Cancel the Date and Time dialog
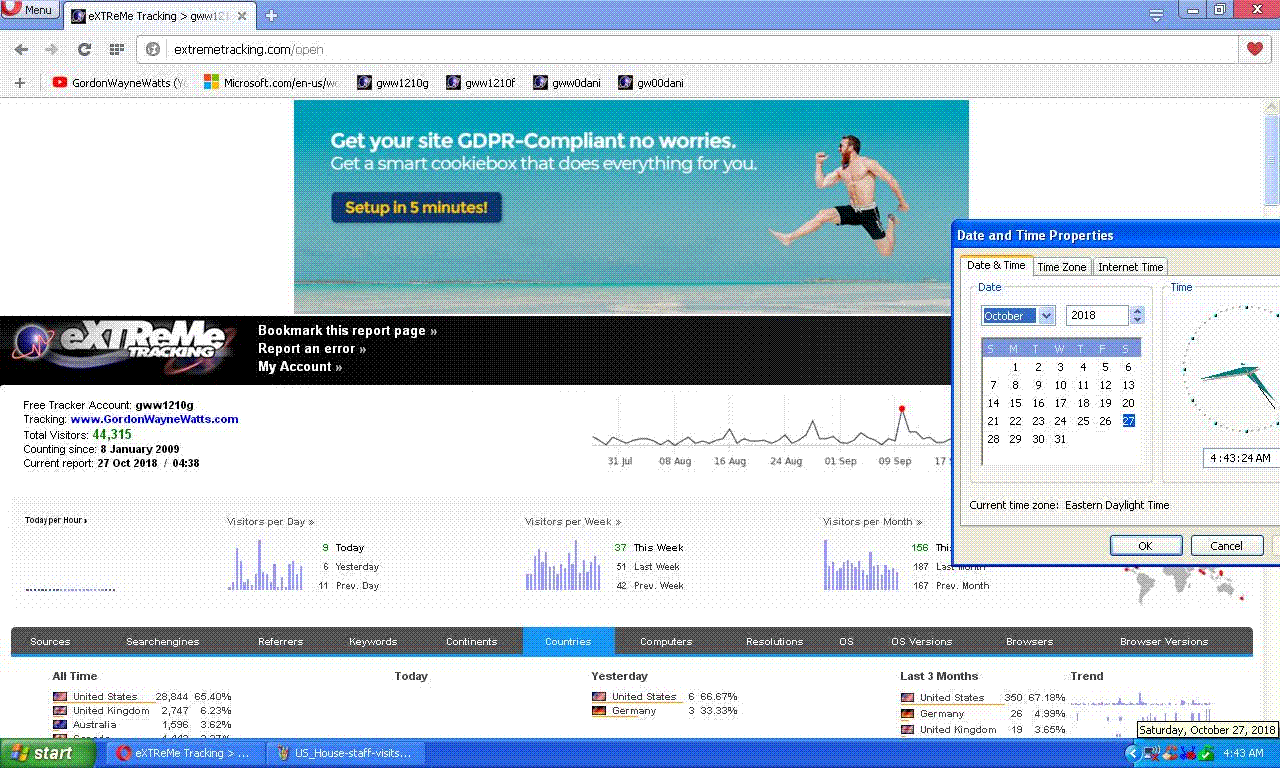The height and width of the screenshot is (768, 1280). click(1226, 546)
